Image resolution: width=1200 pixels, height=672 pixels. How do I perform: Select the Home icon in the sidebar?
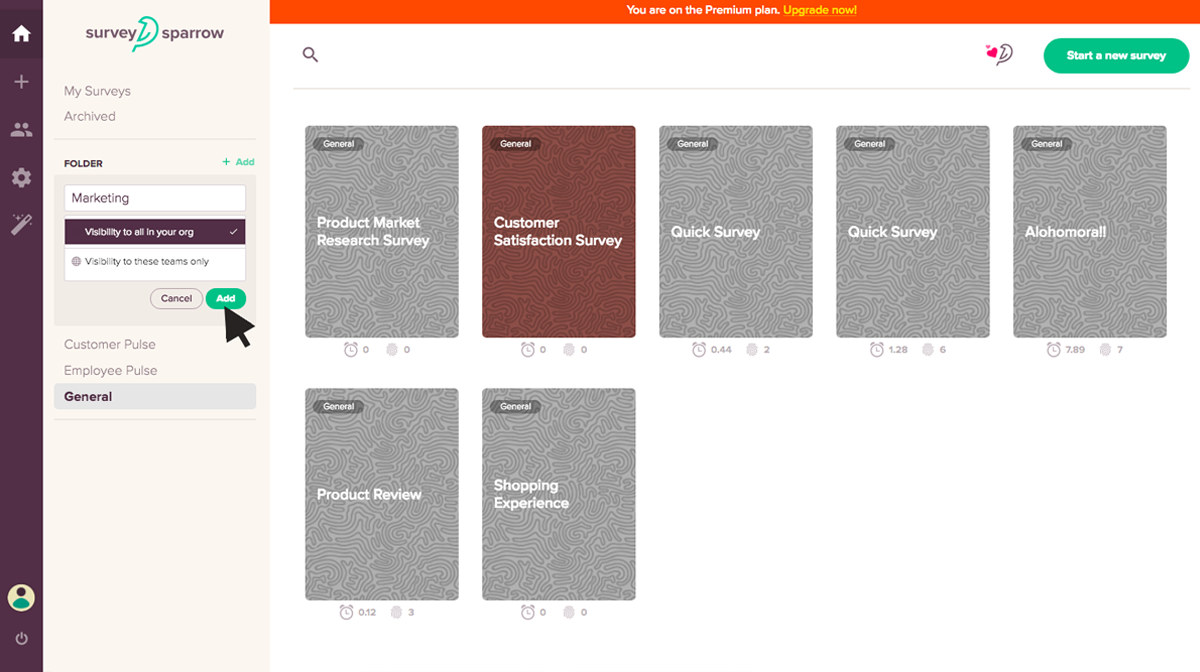tap(21, 33)
